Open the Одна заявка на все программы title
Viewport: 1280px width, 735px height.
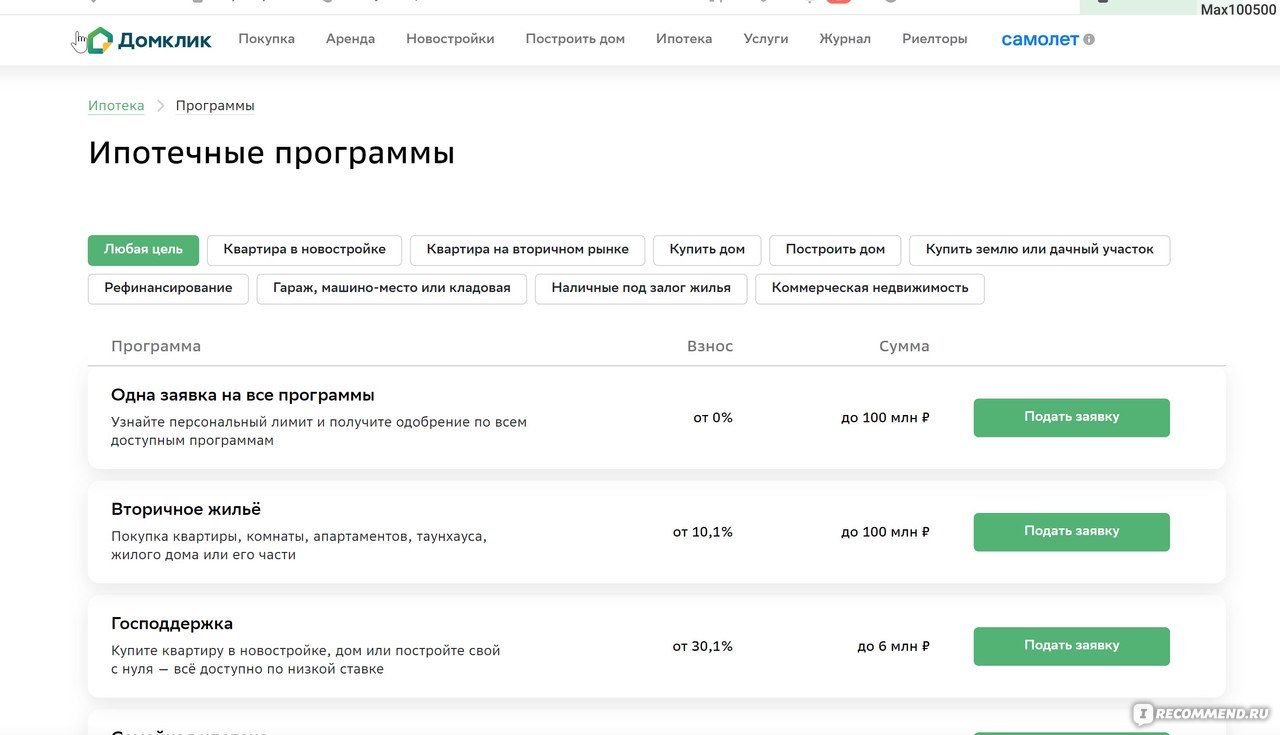coord(243,395)
